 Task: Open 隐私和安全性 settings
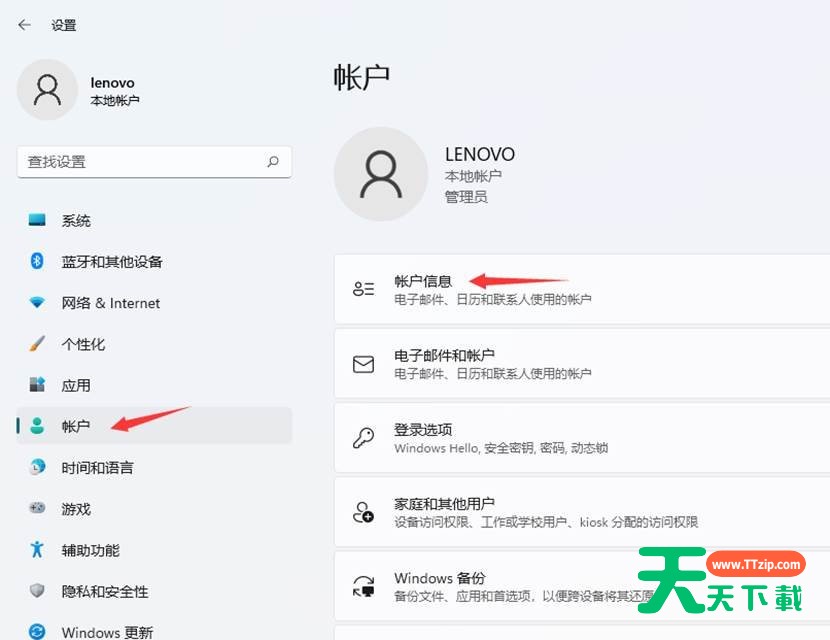[x=154, y=591]
